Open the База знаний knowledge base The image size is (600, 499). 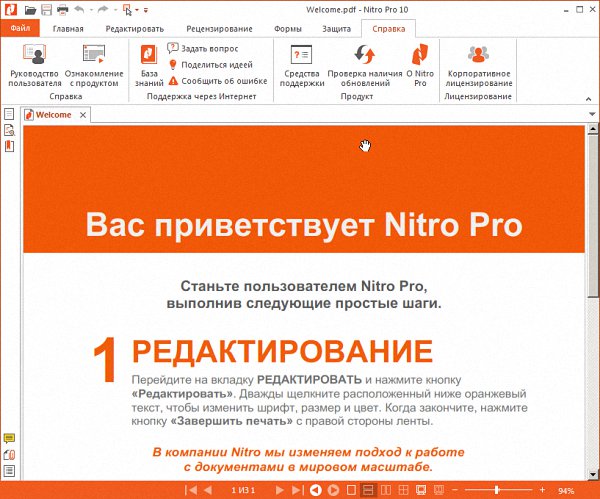point(149,65)
